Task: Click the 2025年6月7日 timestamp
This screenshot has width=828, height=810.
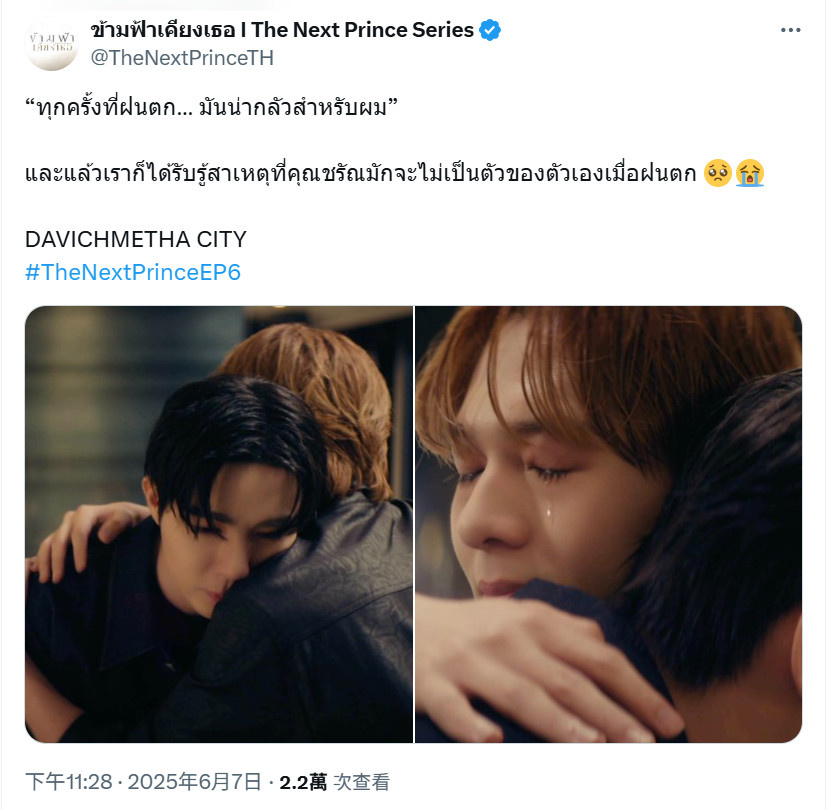Action: (x=194, y=782)
